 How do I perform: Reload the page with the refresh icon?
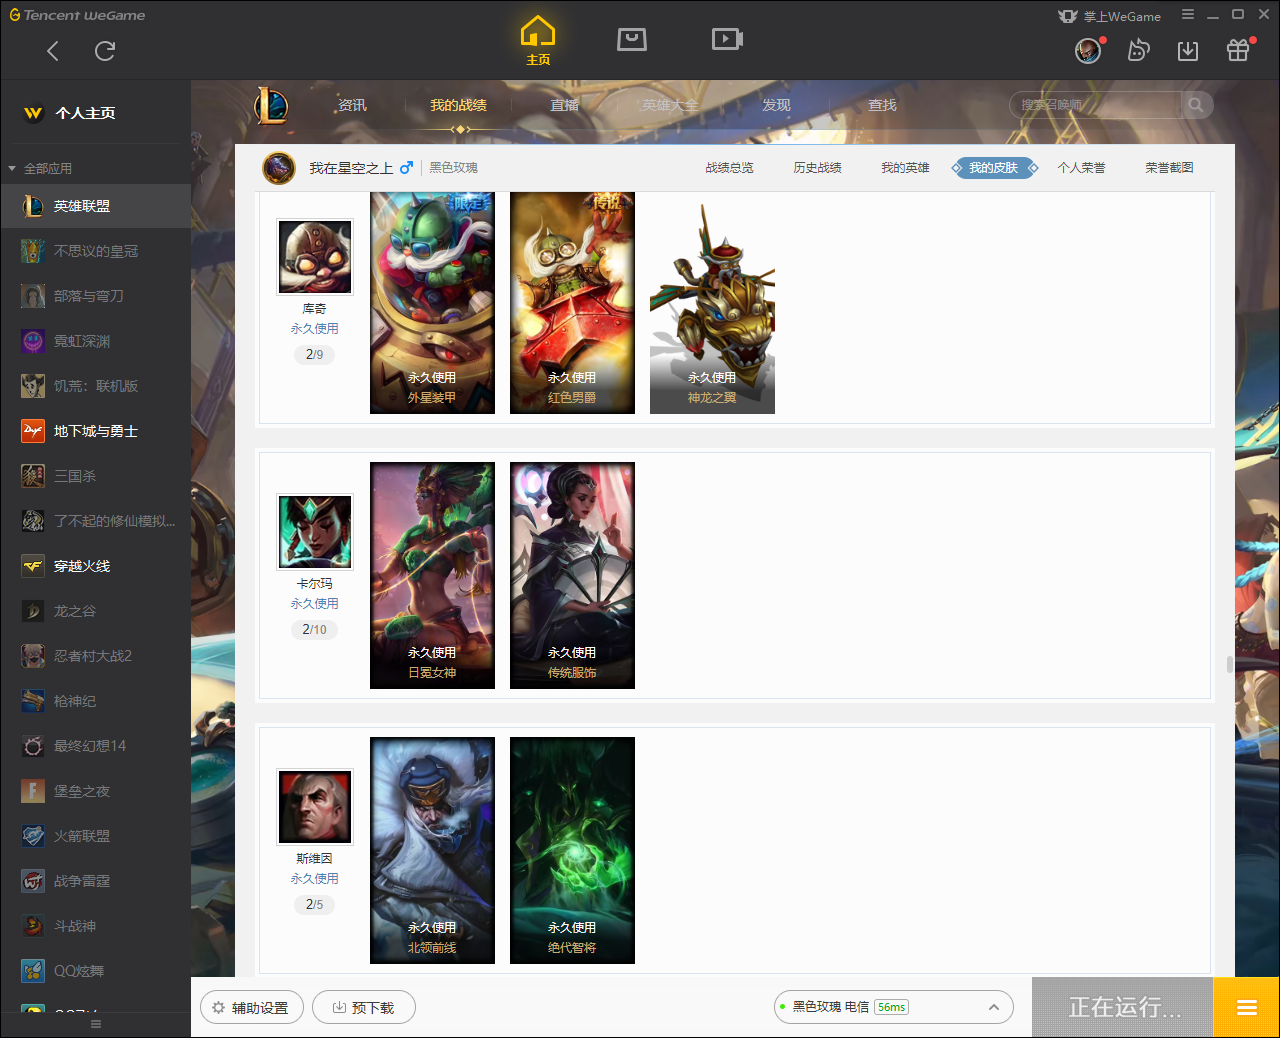point(105,51)
